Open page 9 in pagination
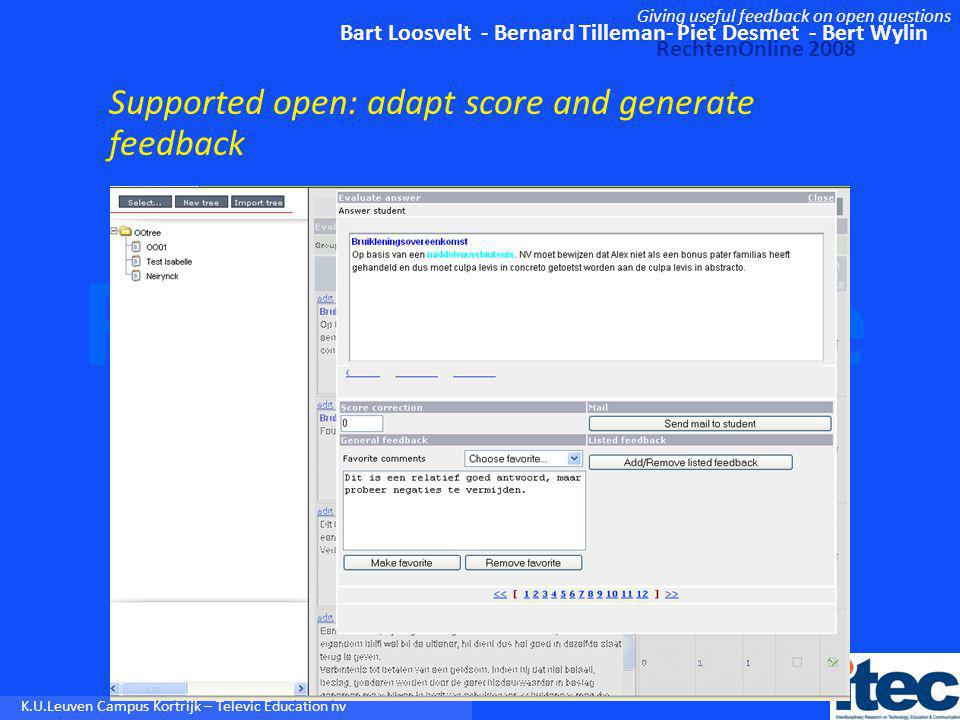 [x=600, y=594]
